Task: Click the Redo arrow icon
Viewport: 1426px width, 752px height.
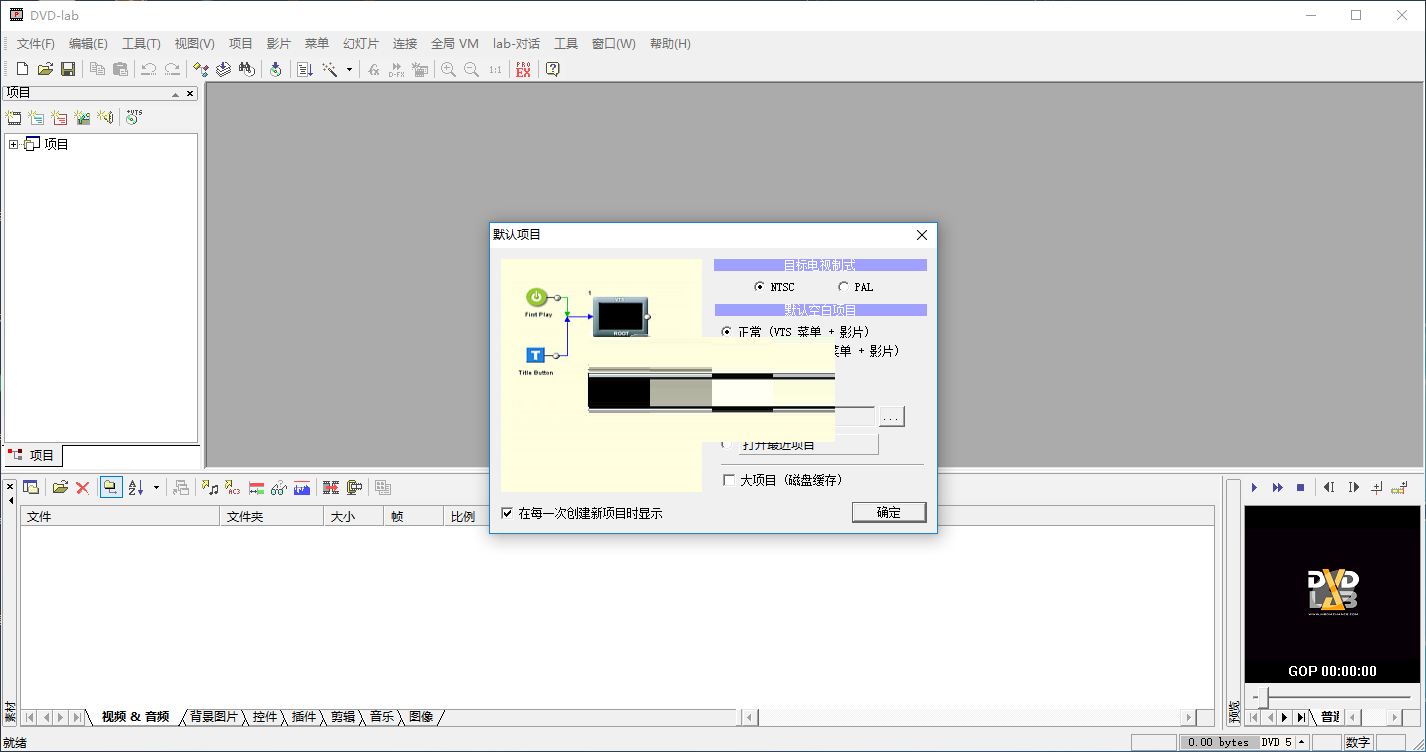Action: [x=172, y=69]
